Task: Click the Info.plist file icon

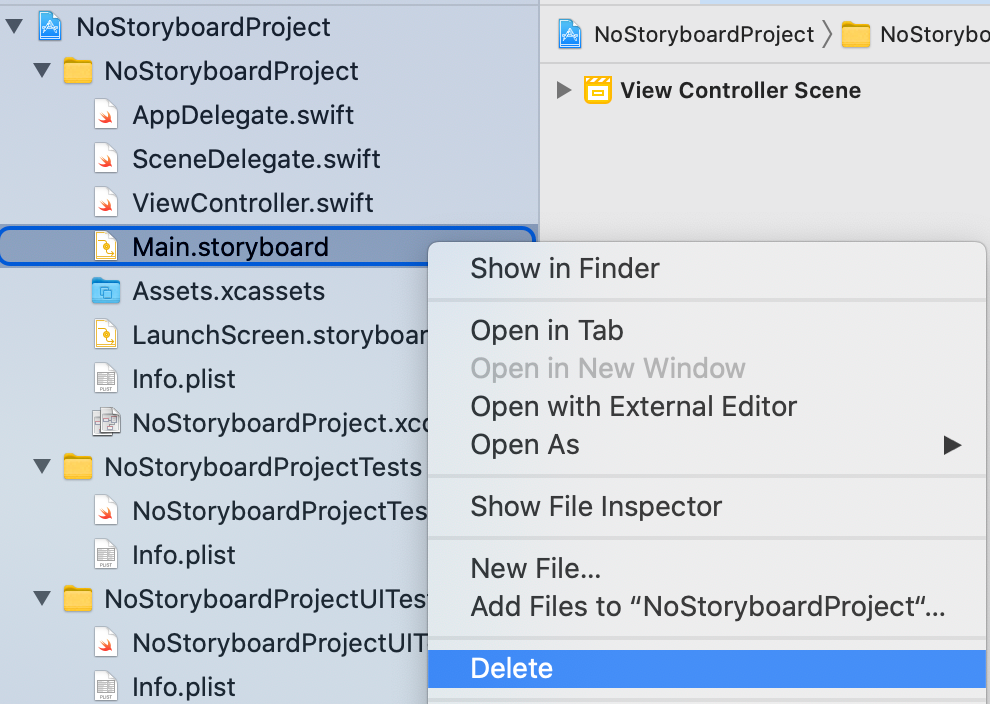Action: pos(106,378)
